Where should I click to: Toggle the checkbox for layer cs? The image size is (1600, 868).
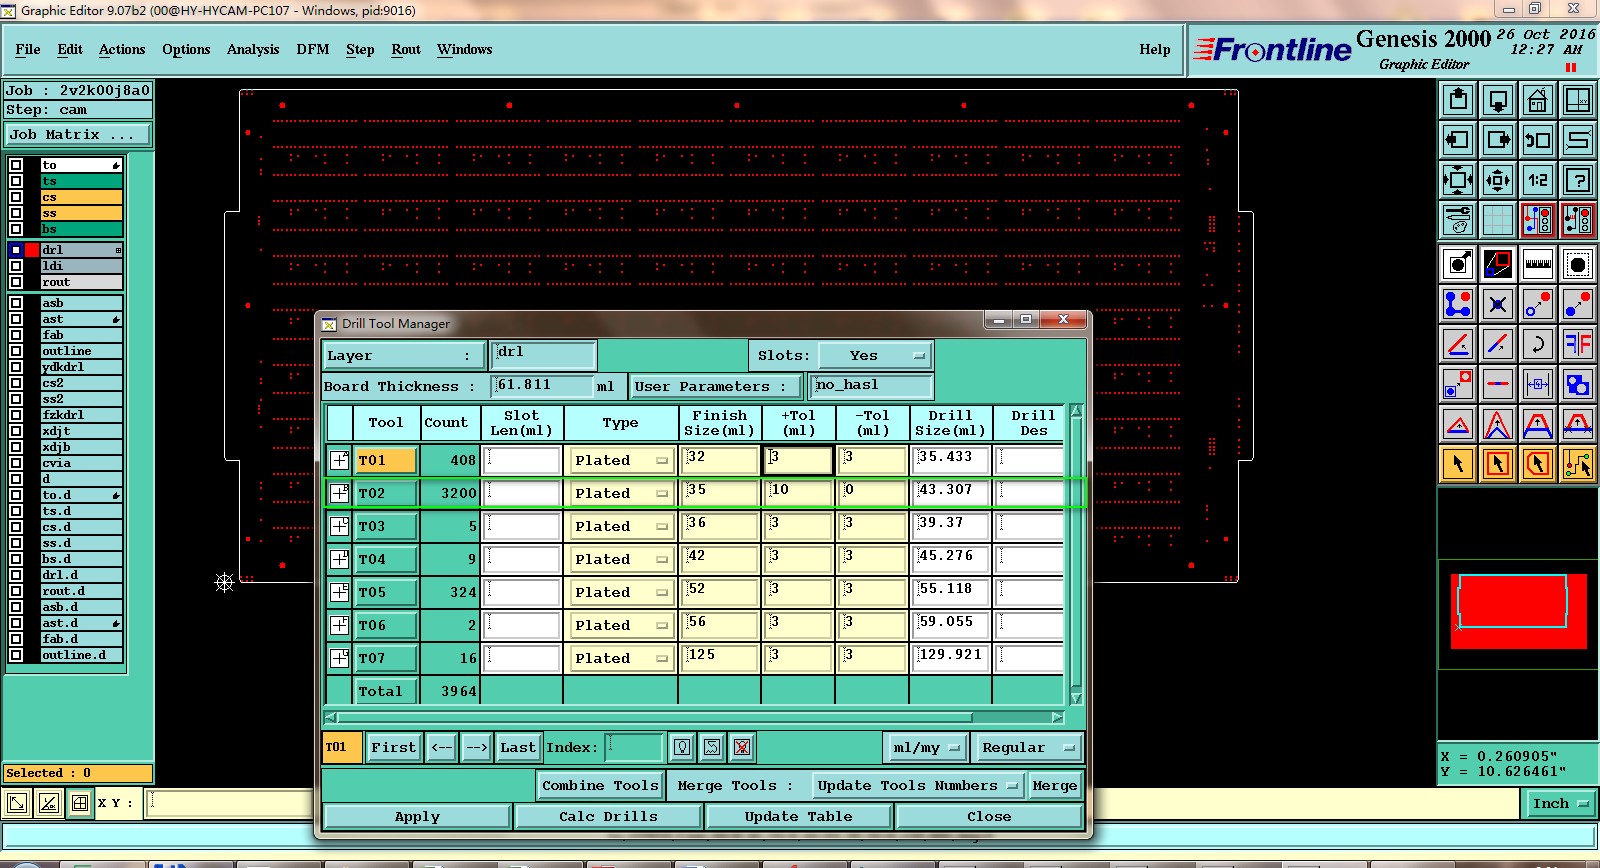[x=16, y=197]
